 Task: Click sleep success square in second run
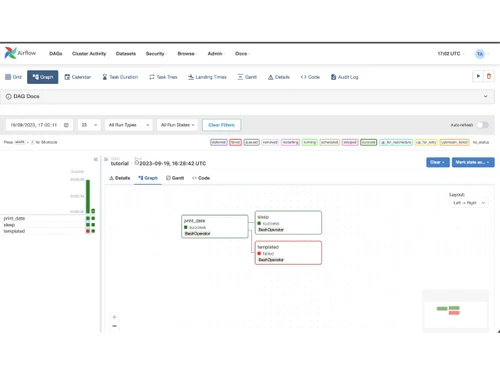click(x=93, y=225)
